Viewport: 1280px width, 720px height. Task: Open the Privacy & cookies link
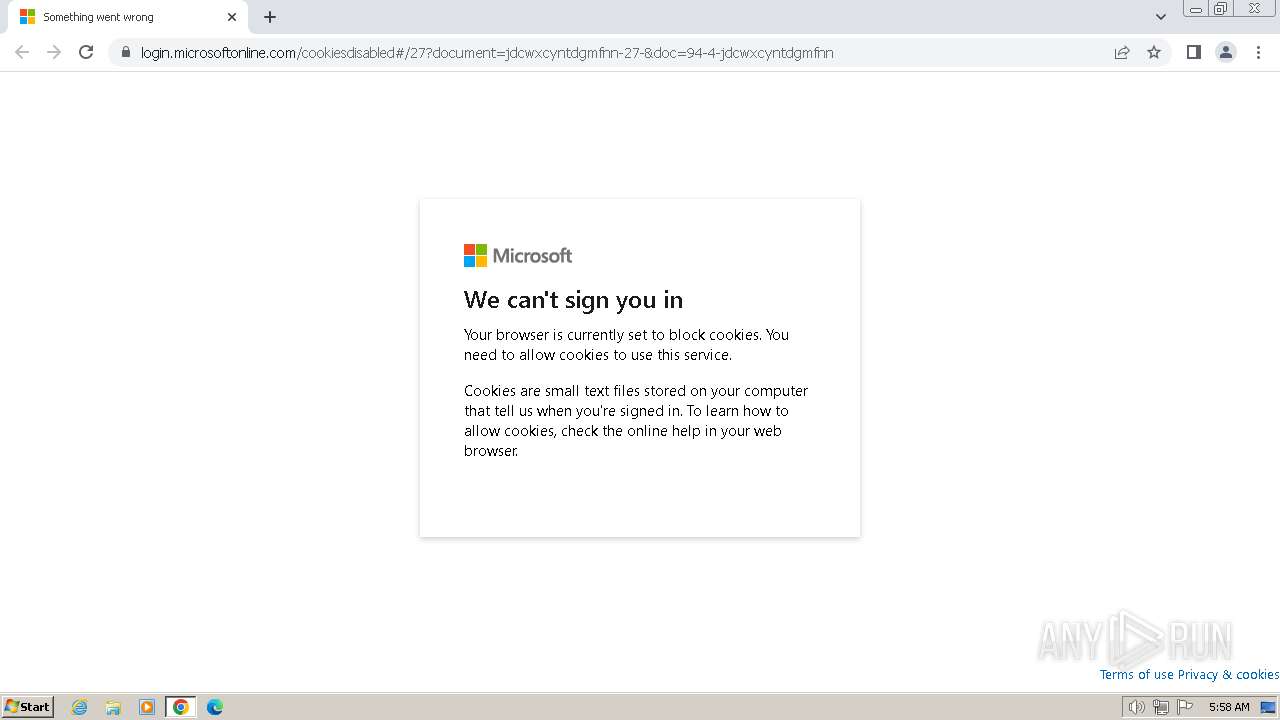(1228, 675)
